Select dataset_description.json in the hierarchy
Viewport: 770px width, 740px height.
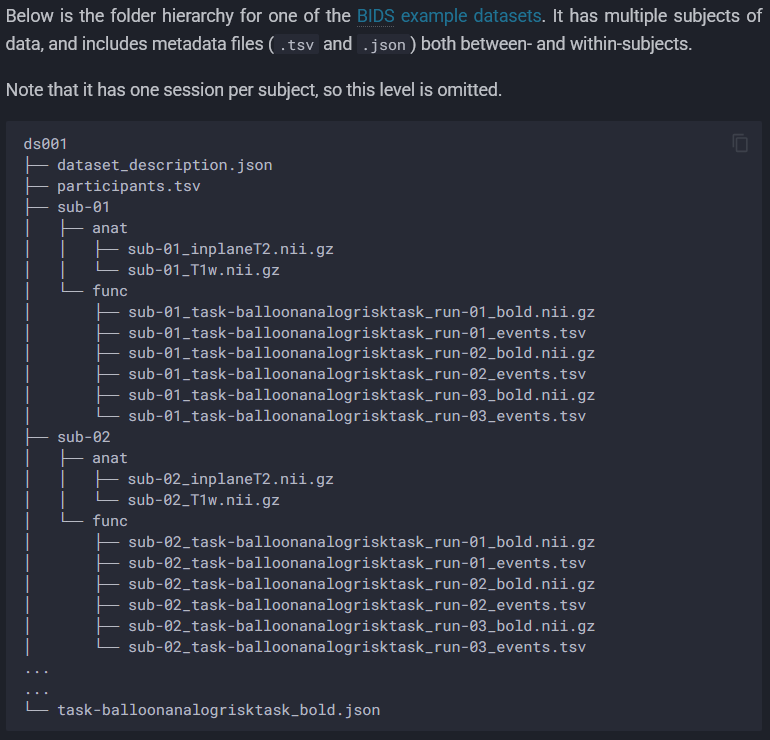click(164, 165)
